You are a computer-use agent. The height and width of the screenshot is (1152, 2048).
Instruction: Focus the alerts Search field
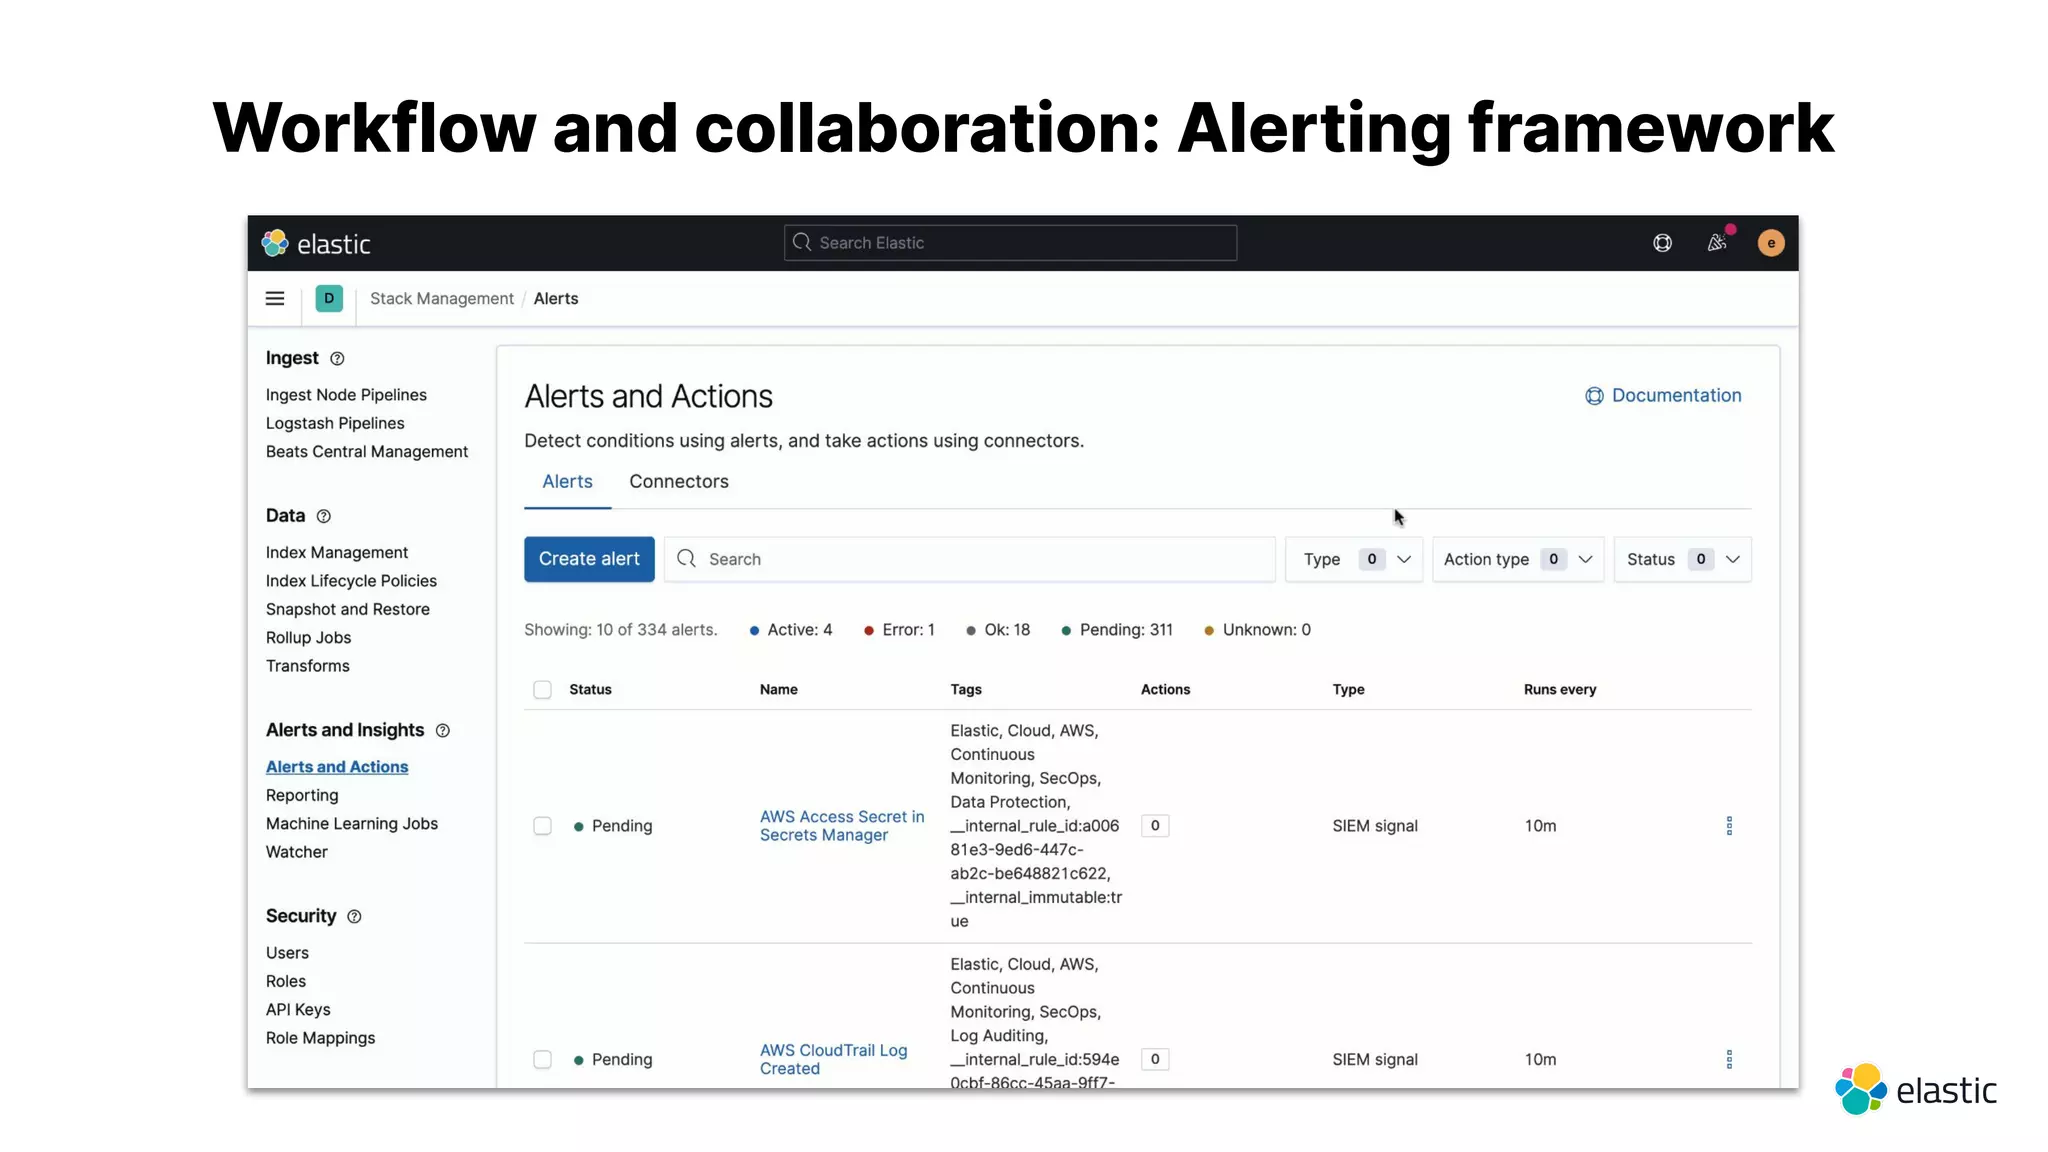click(x=970, y=559)
